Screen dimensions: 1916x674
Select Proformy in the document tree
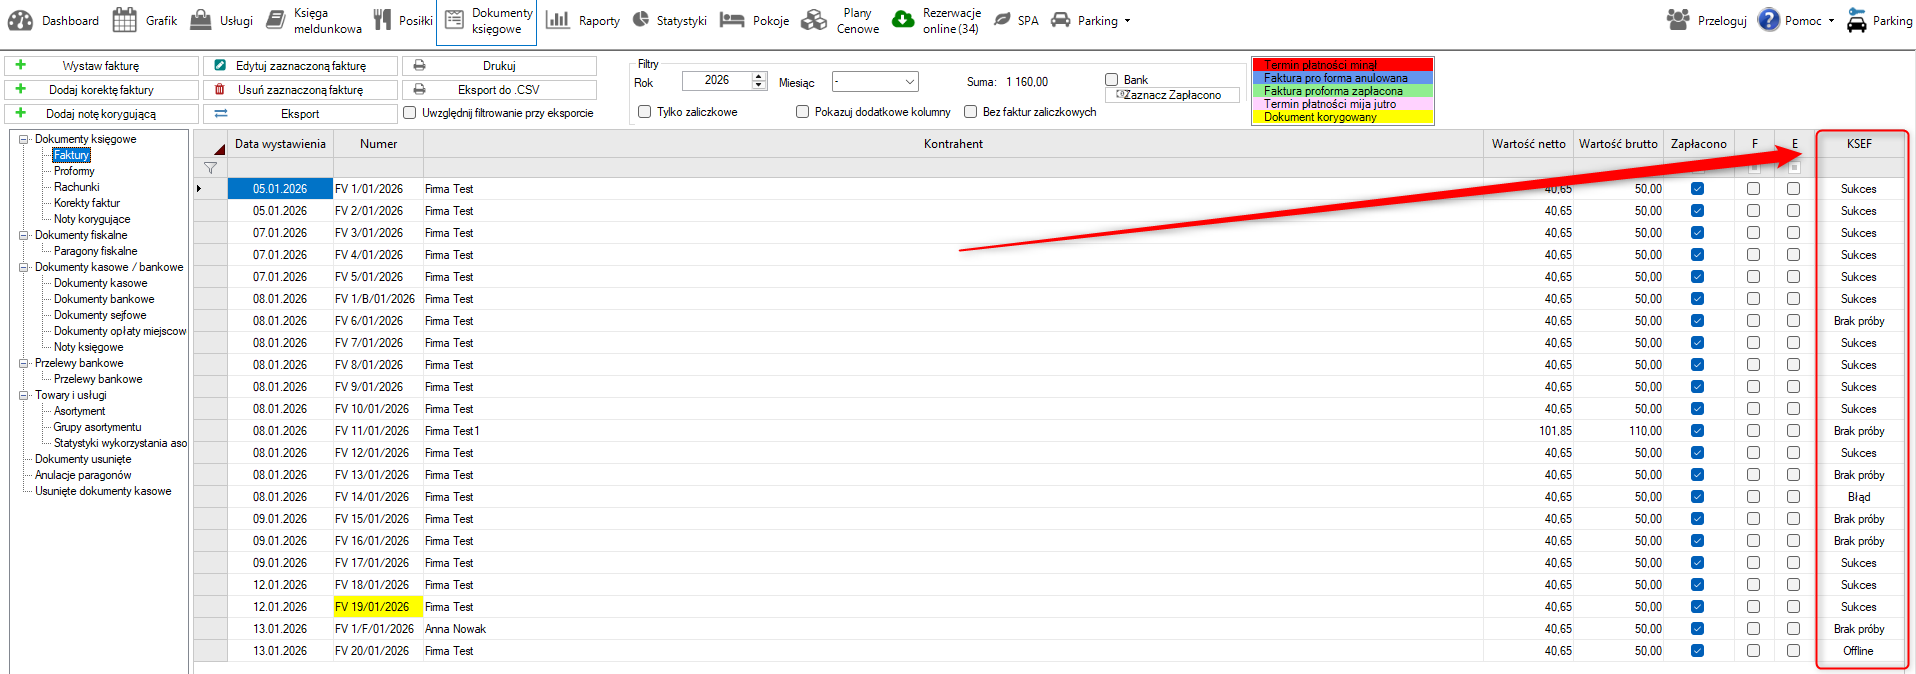pos(74,171)
